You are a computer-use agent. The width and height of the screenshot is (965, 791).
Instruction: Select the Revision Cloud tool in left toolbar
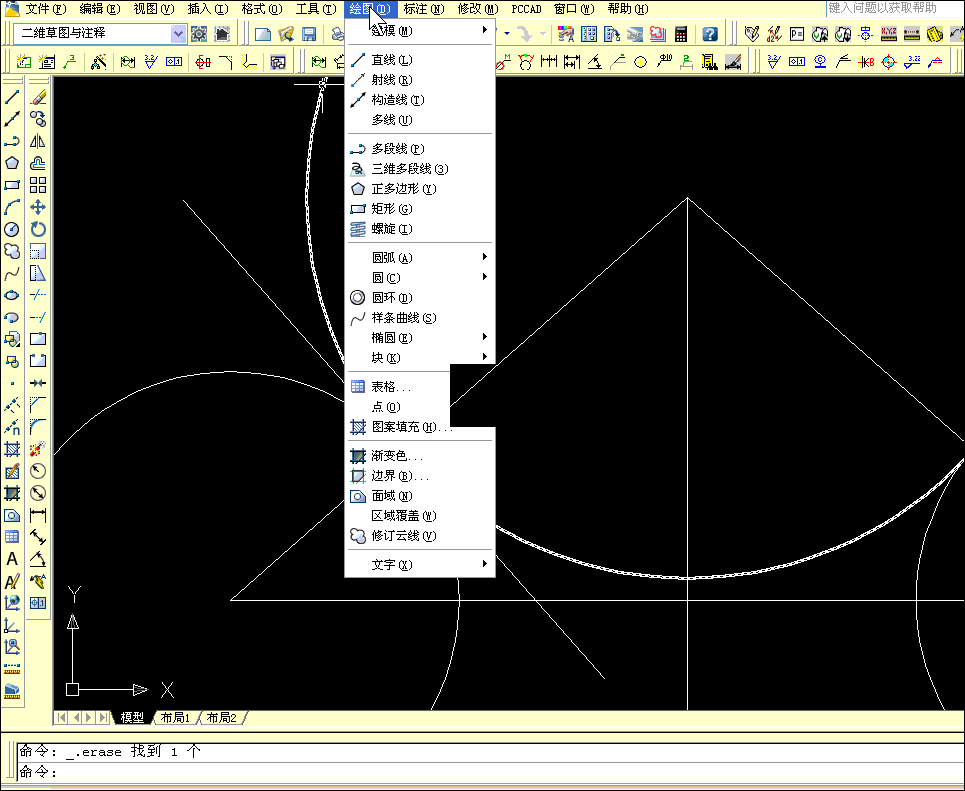(x=12, y=251)
